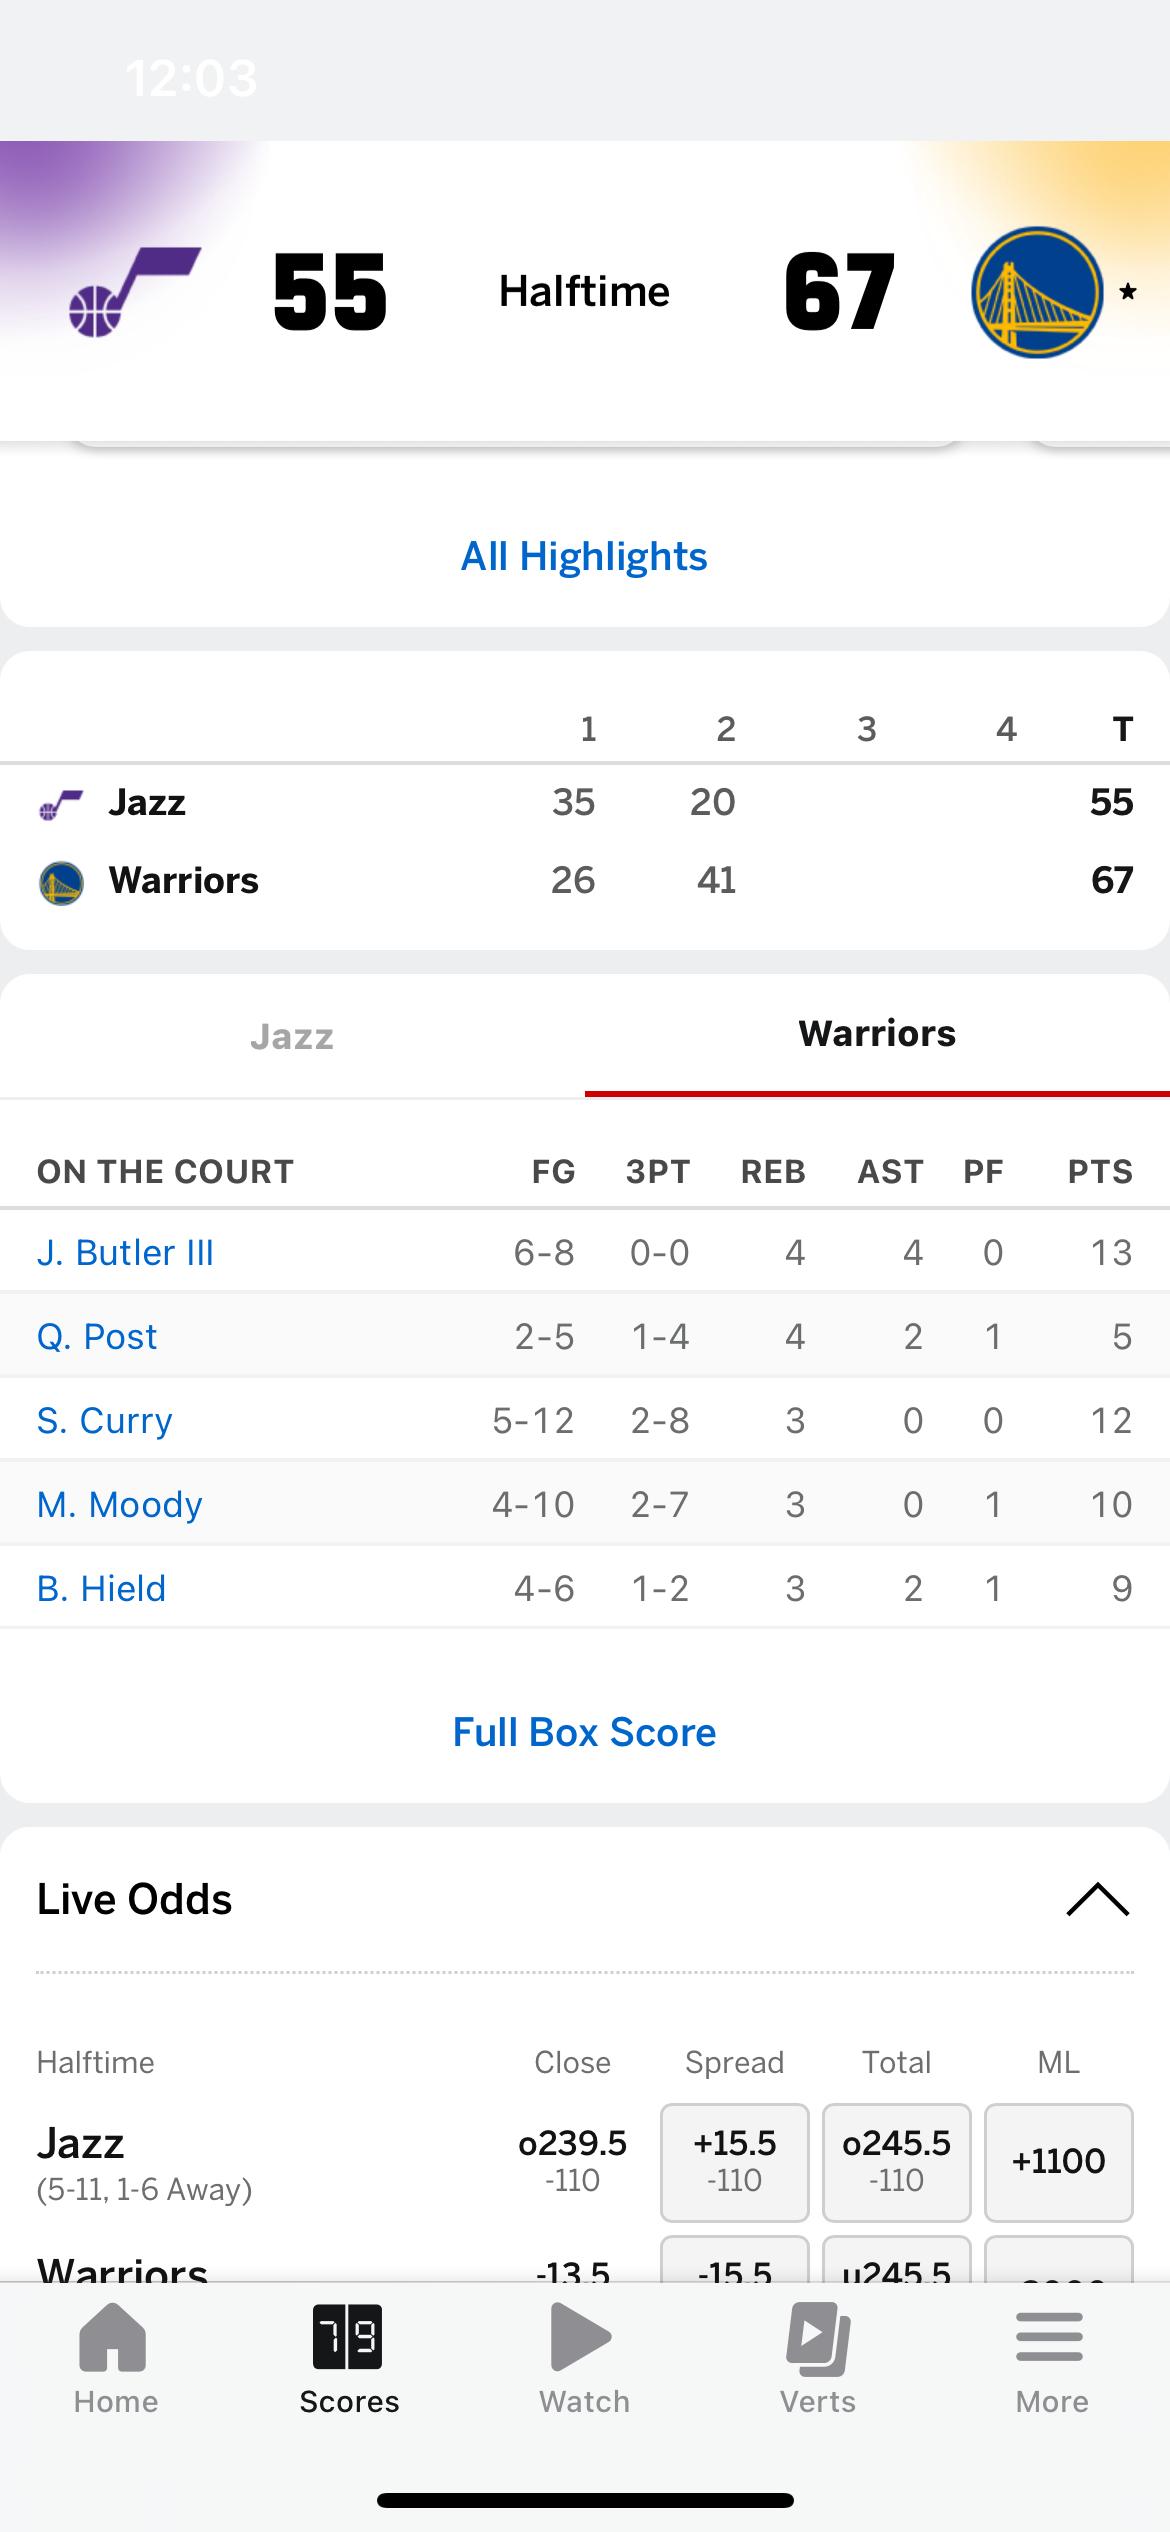Open the Watch play icon
This screenshot has height=2532, width=1170.
[583, 2338]
